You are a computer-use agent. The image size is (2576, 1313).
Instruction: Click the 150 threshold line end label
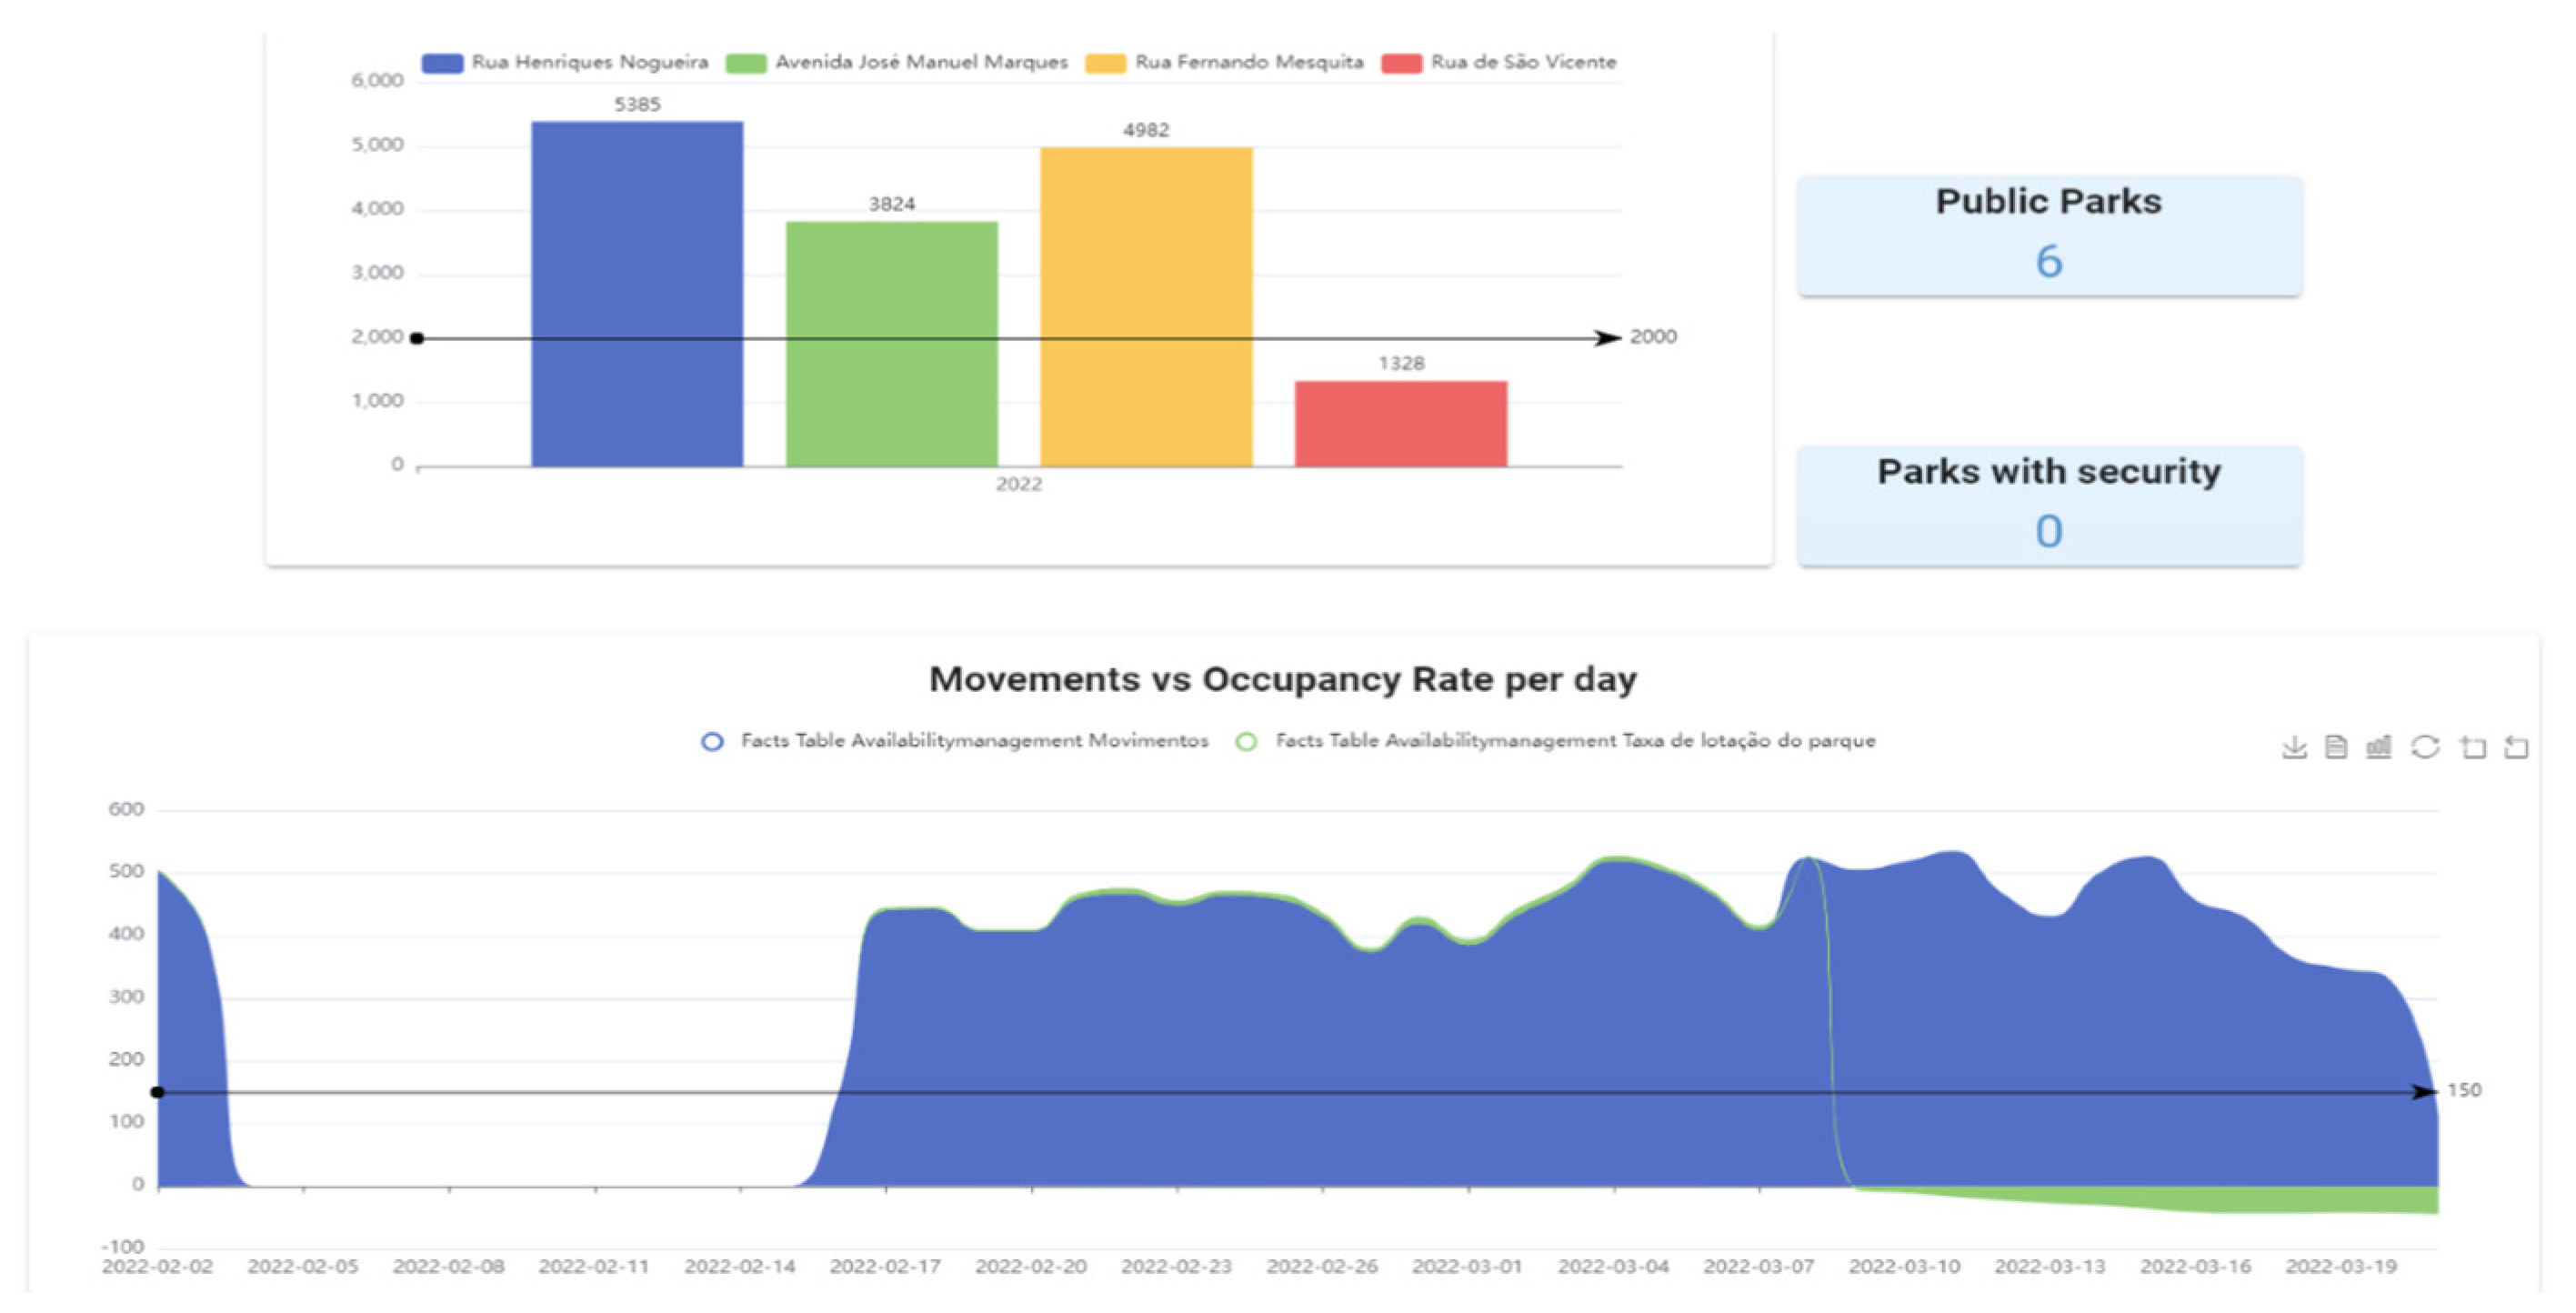(2464, 1090)
